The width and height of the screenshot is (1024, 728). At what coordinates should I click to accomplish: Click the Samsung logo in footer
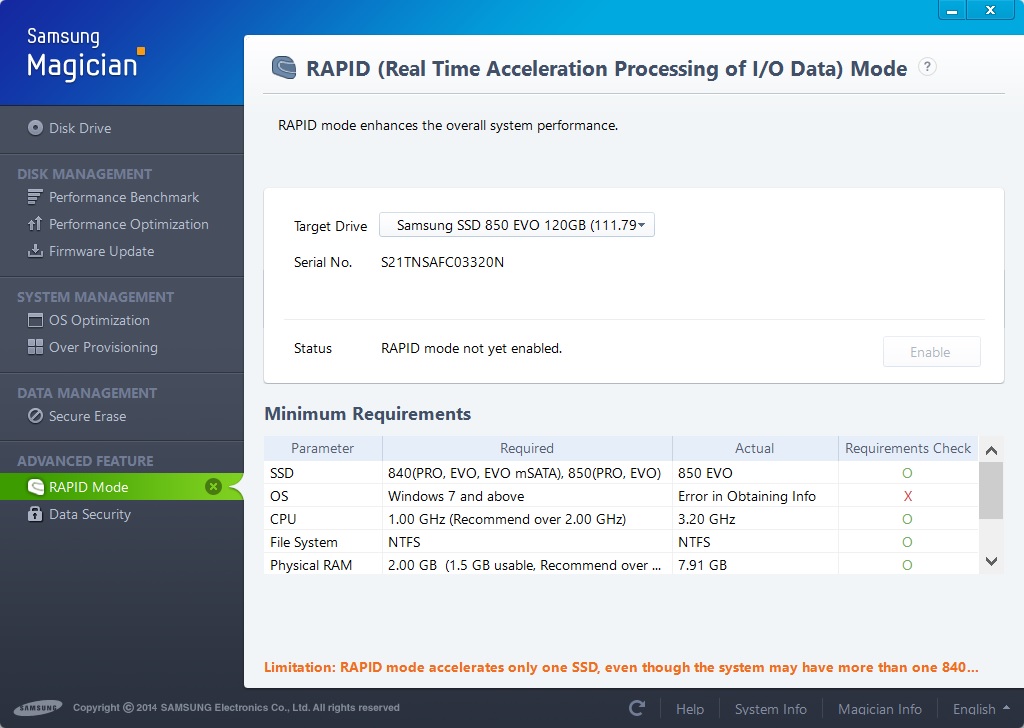click(39, 708)
